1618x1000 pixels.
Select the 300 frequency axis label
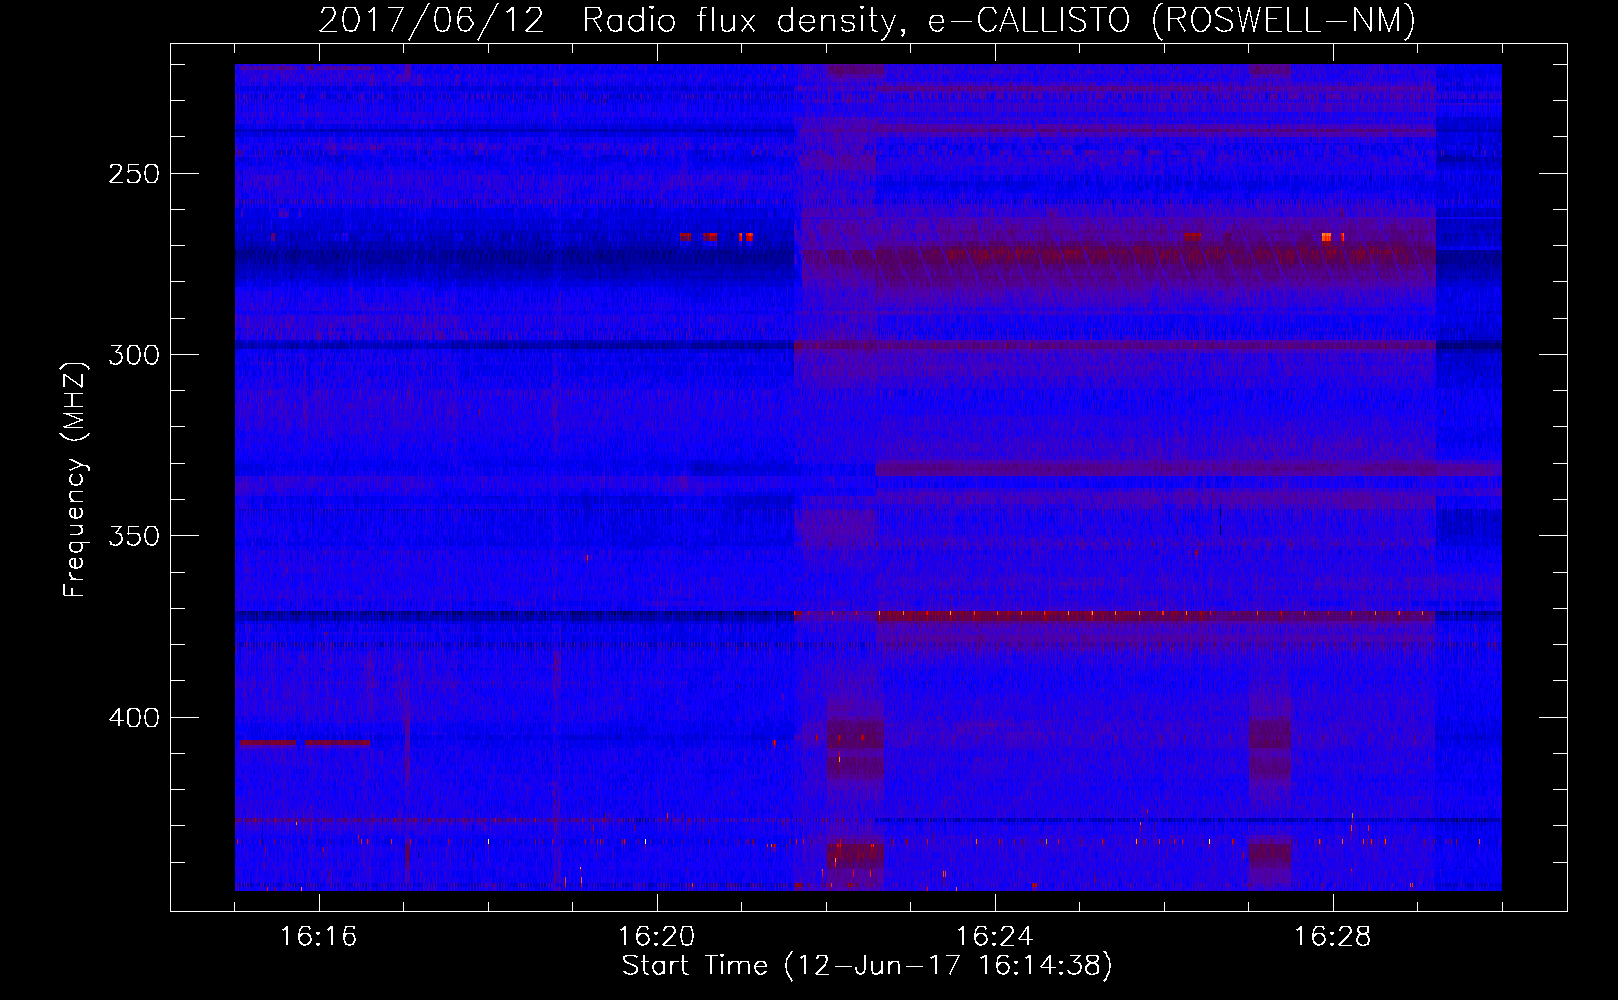[x=134, y=355]
